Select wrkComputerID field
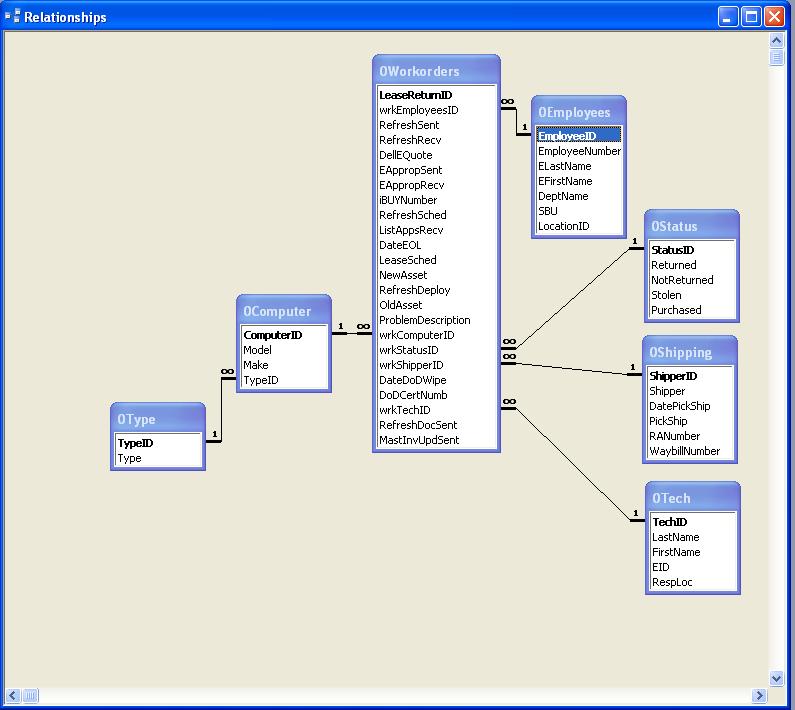The height and width of the screenshot is (710, 795). coord(436,335)
